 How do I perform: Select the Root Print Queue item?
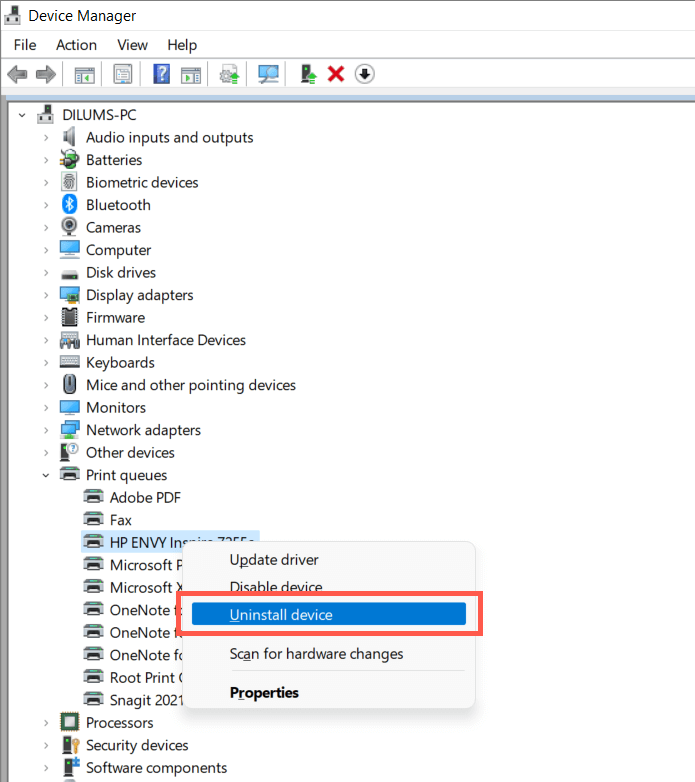point(146,678)
